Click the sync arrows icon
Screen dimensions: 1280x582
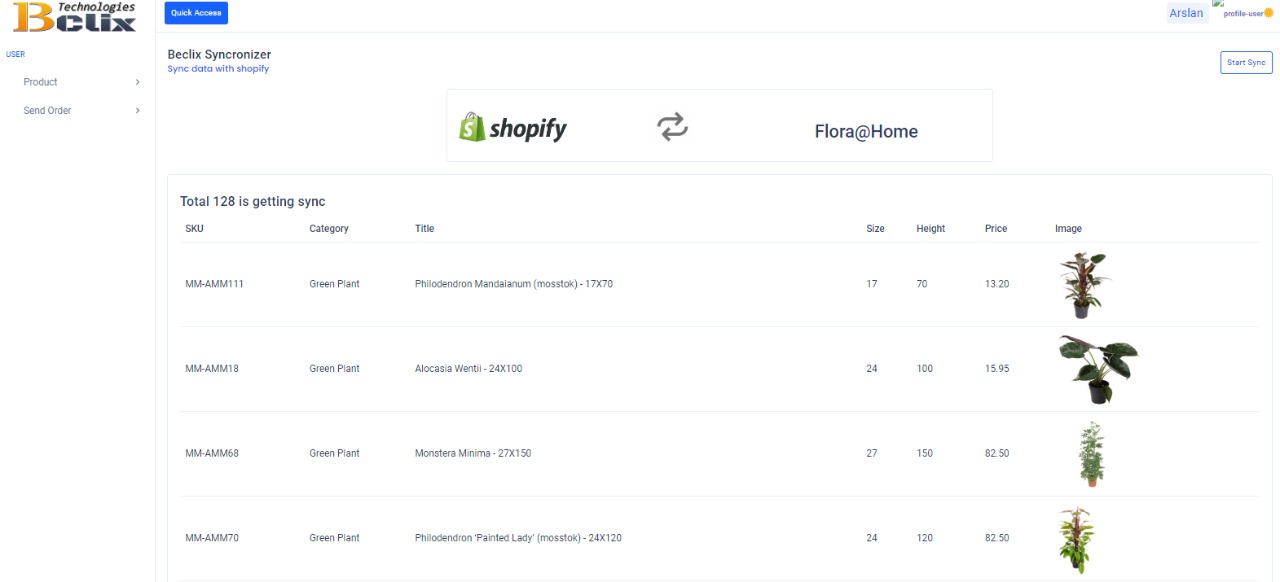(x=672, y=127)
